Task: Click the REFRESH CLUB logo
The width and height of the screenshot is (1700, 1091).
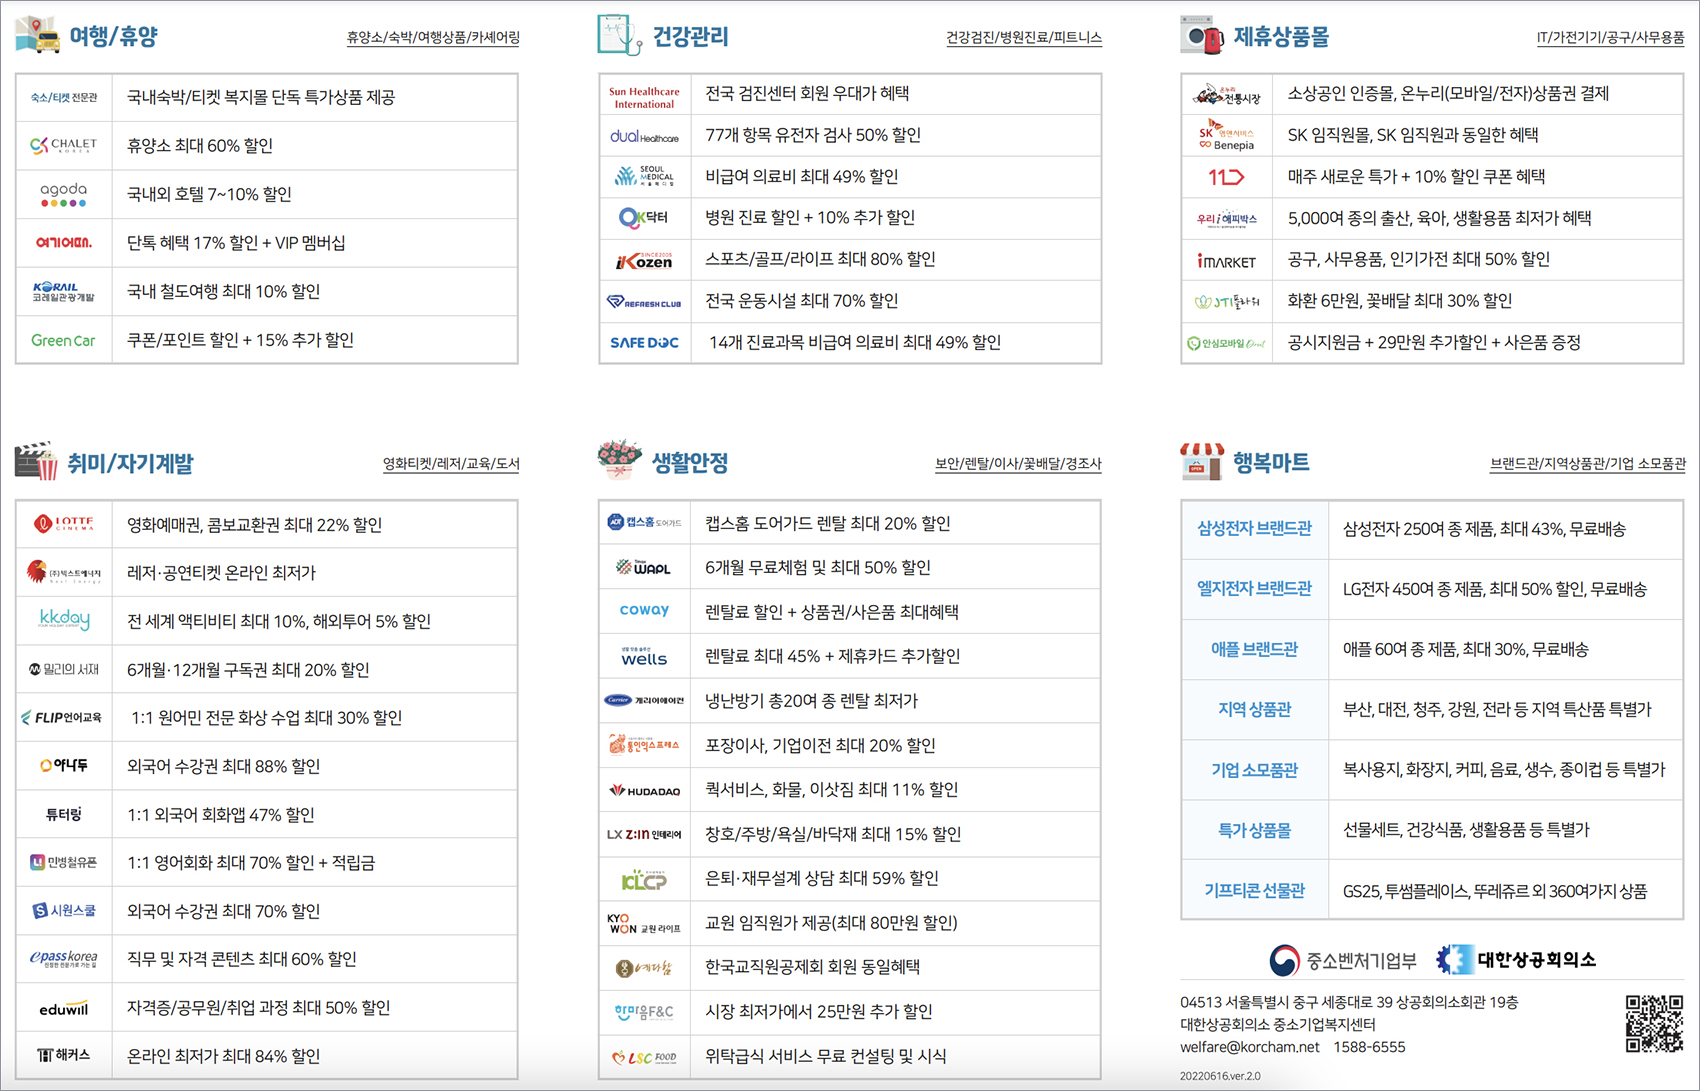Action: 644,301
